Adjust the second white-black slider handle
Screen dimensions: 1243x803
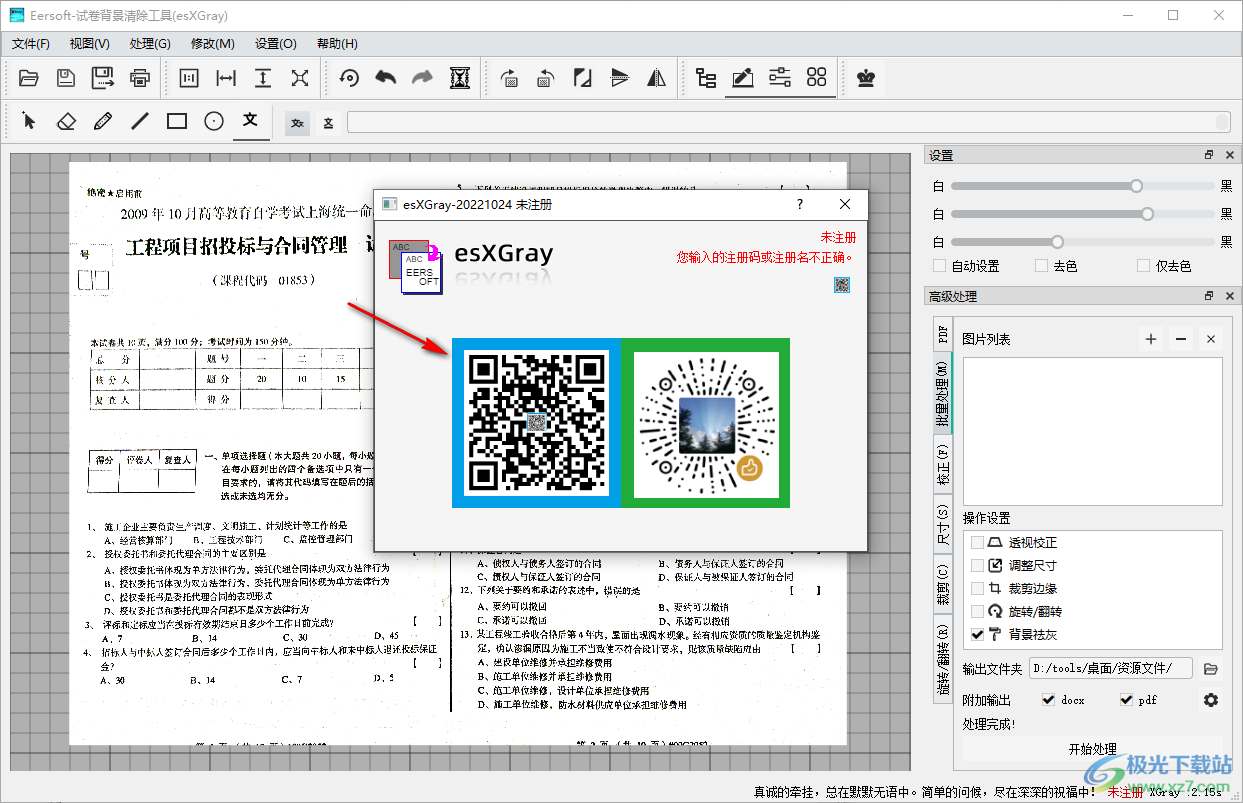pos(1147,214)
